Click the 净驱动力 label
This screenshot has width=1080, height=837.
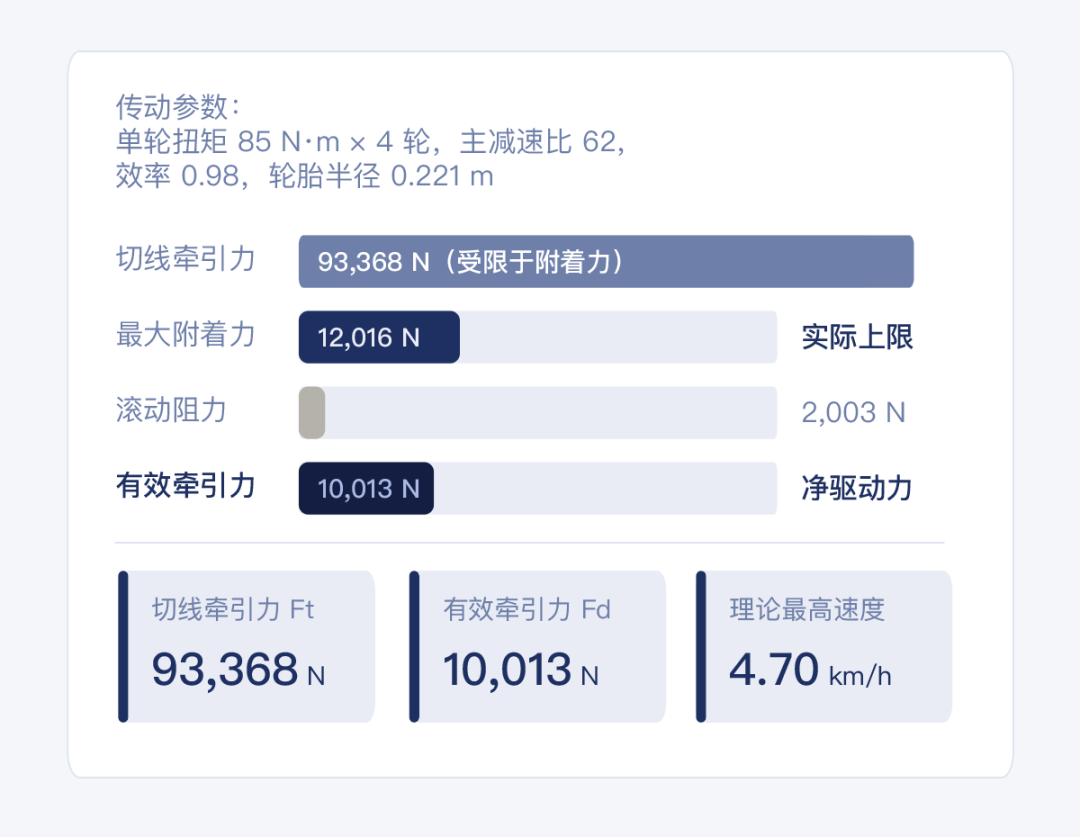(x=857, y=488)
